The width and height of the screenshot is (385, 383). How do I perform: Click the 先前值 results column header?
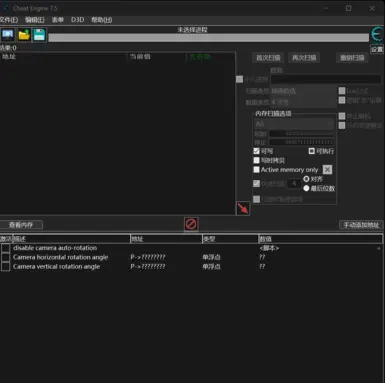point(210,56)
